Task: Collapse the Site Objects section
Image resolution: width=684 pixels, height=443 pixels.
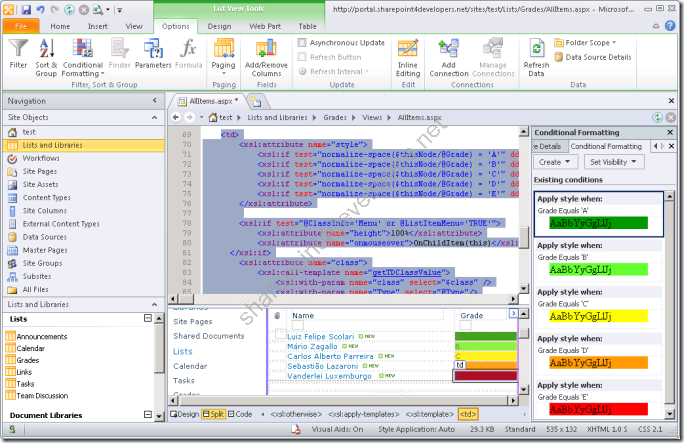Action: (154, 117)
